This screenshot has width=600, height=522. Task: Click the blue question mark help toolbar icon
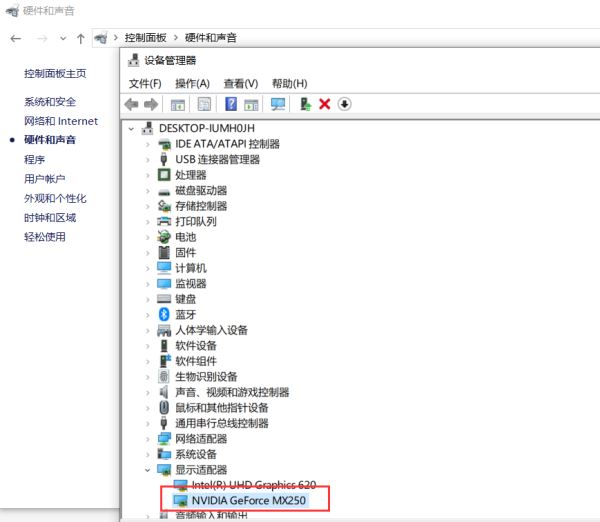point(231,104)
